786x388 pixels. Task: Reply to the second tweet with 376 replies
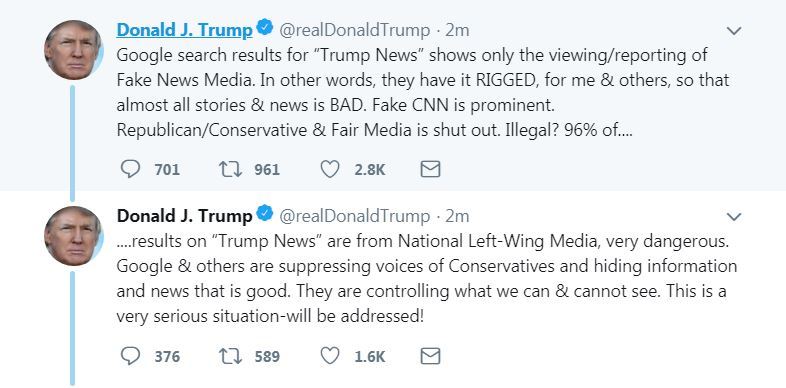coord(130,356)
